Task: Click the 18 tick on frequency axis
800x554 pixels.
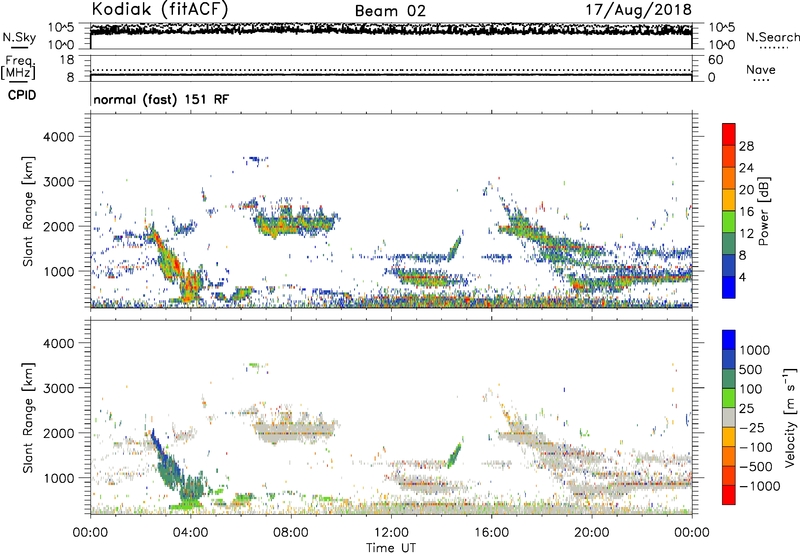Action: click(x=67, y=59)
